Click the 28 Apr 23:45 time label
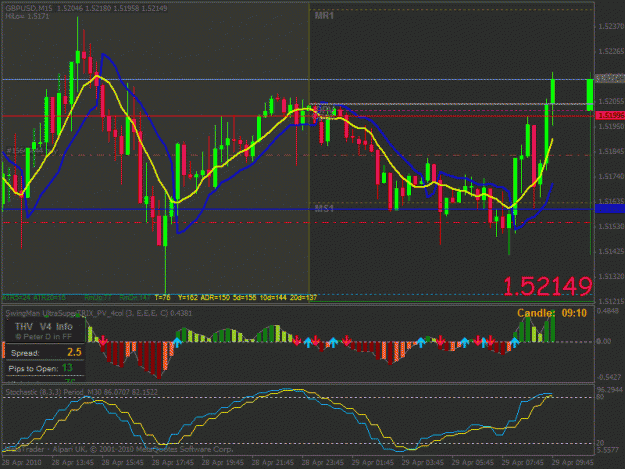Image resolution: width=625 pixels, height=469 pixels. [322, 463]
